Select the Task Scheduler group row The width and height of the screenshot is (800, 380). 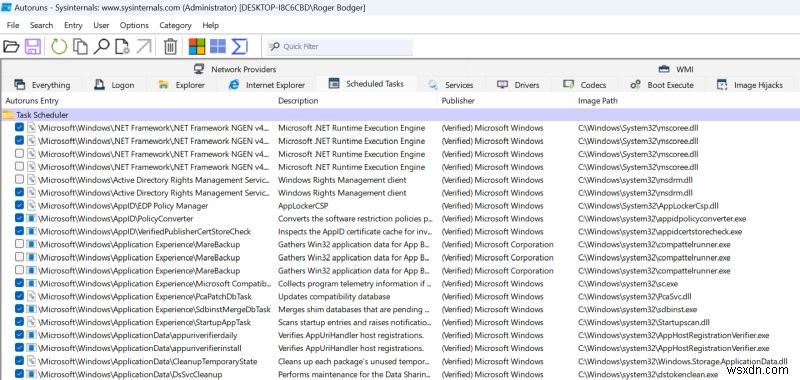click(400, 115)
